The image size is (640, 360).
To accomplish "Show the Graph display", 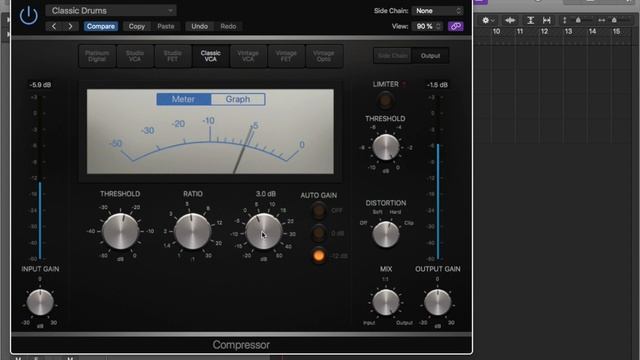I will point(238,99).
